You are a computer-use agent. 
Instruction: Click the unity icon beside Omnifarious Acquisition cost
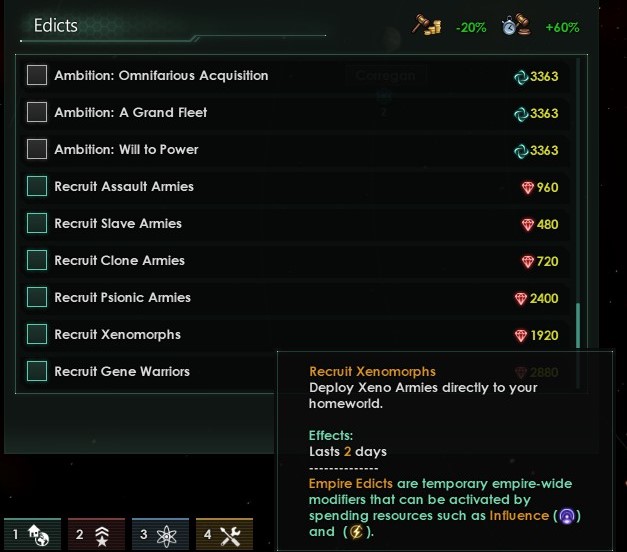click(521, 77)
